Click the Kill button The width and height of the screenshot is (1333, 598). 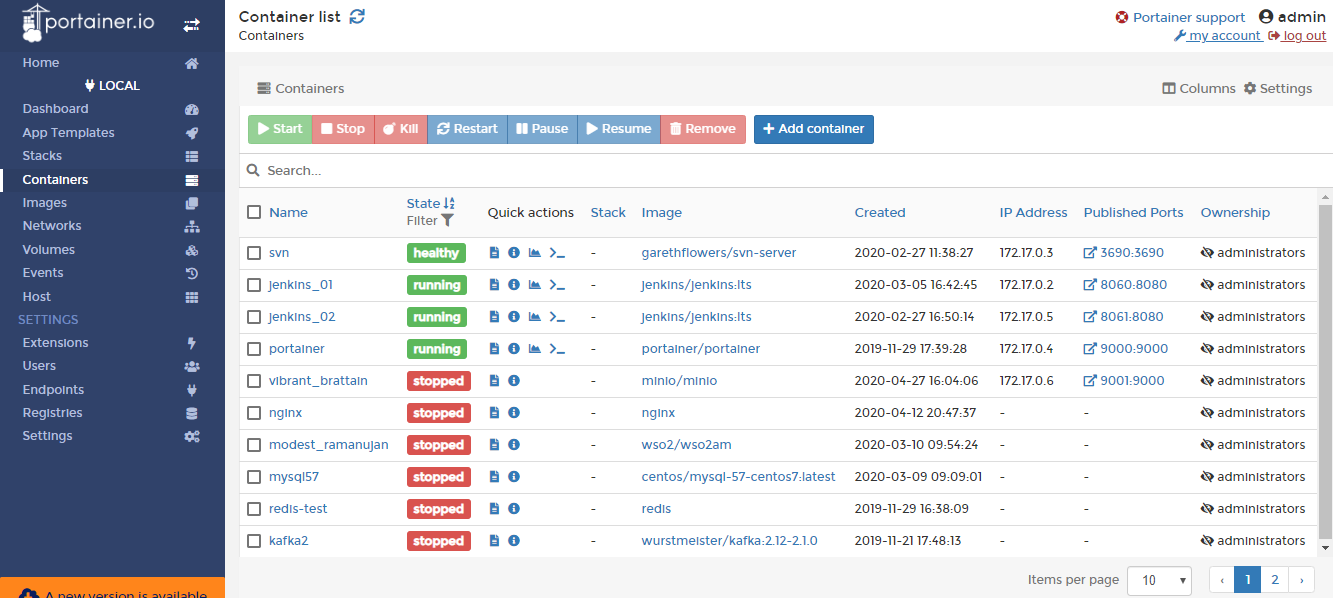401,129
